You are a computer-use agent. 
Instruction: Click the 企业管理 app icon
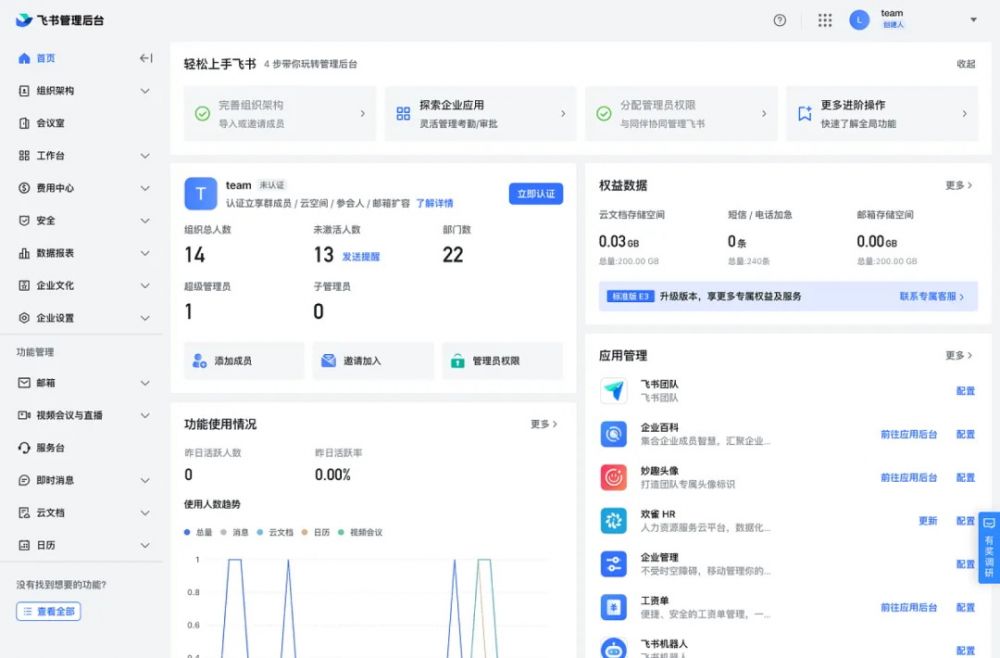[614, 564]
